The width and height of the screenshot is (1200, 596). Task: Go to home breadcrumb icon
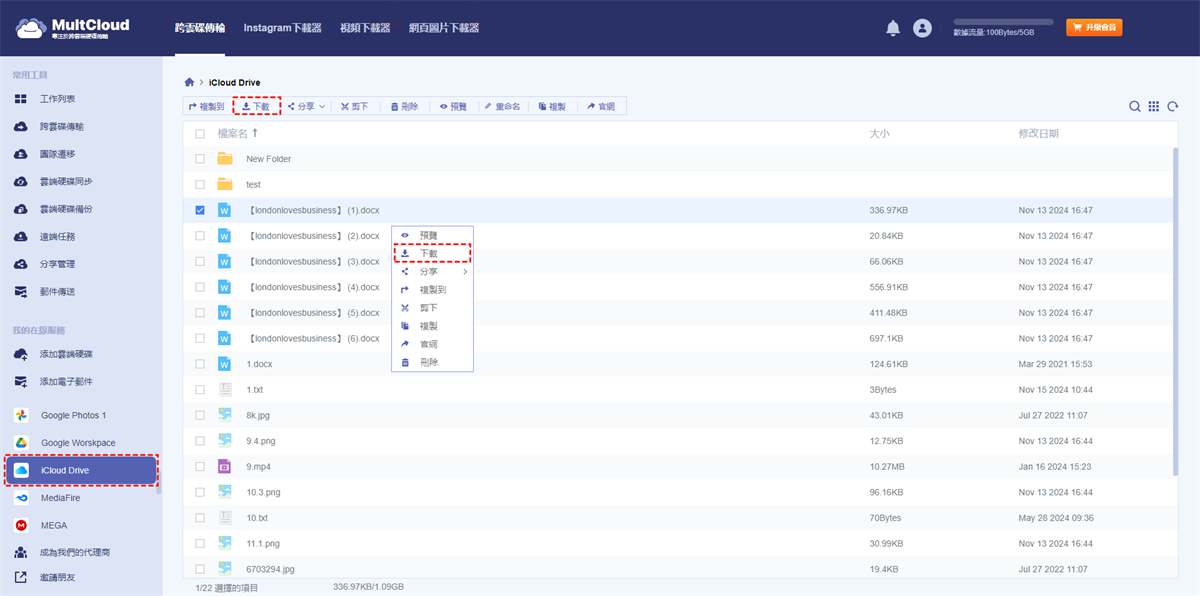coord(189,82)
